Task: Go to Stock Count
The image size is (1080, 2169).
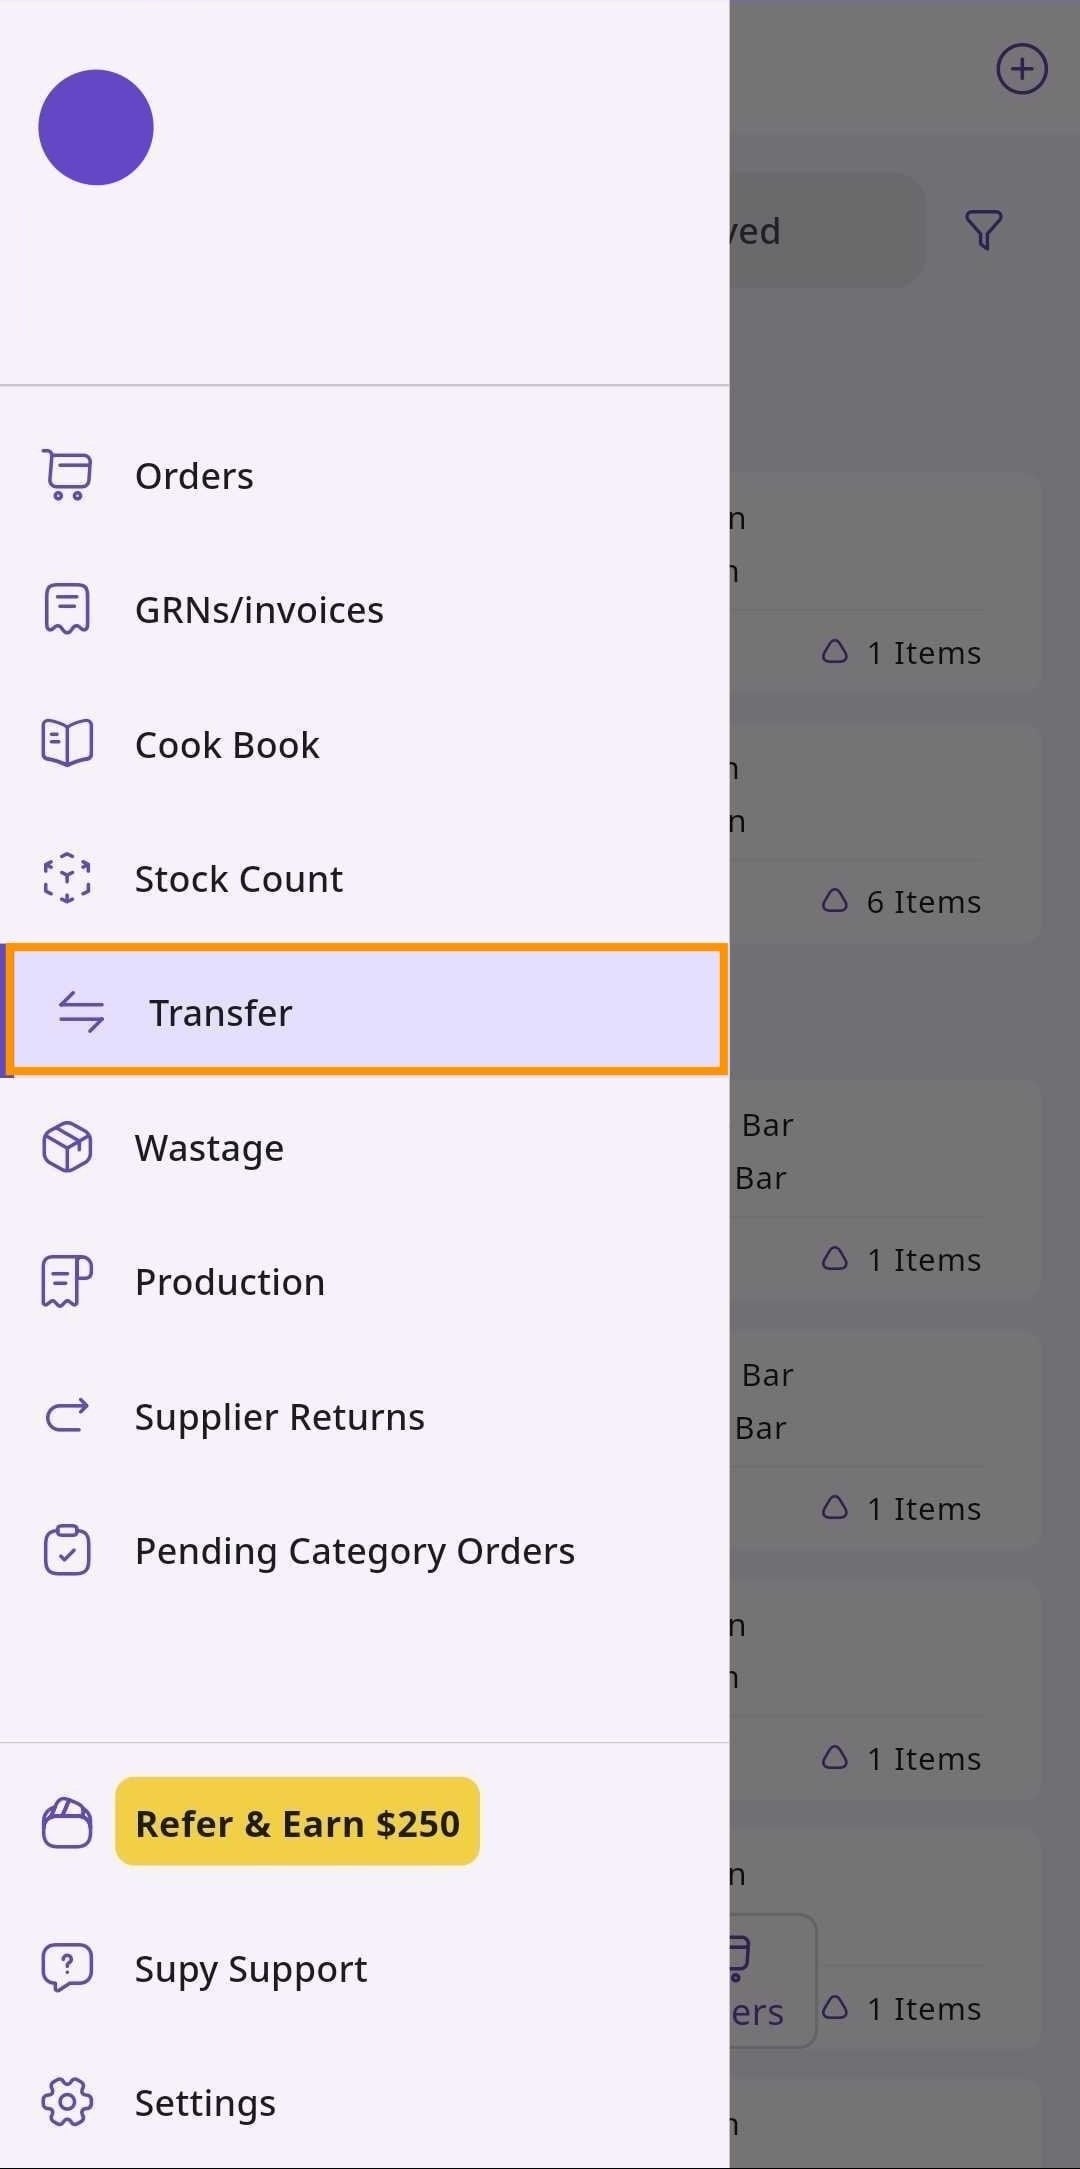Action: pyautogui.click(x=238, y=879)
